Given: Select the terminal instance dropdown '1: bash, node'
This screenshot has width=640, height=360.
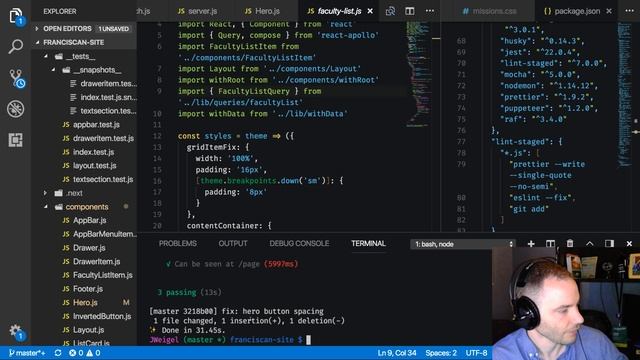Looking at the screenshot, I should 463,244.
